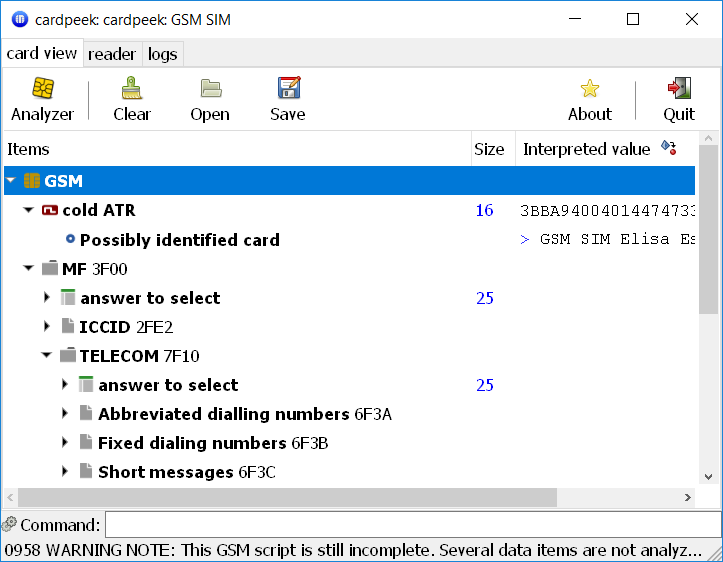Collapse the TELECOM 7F10 folder

point(47,356)
